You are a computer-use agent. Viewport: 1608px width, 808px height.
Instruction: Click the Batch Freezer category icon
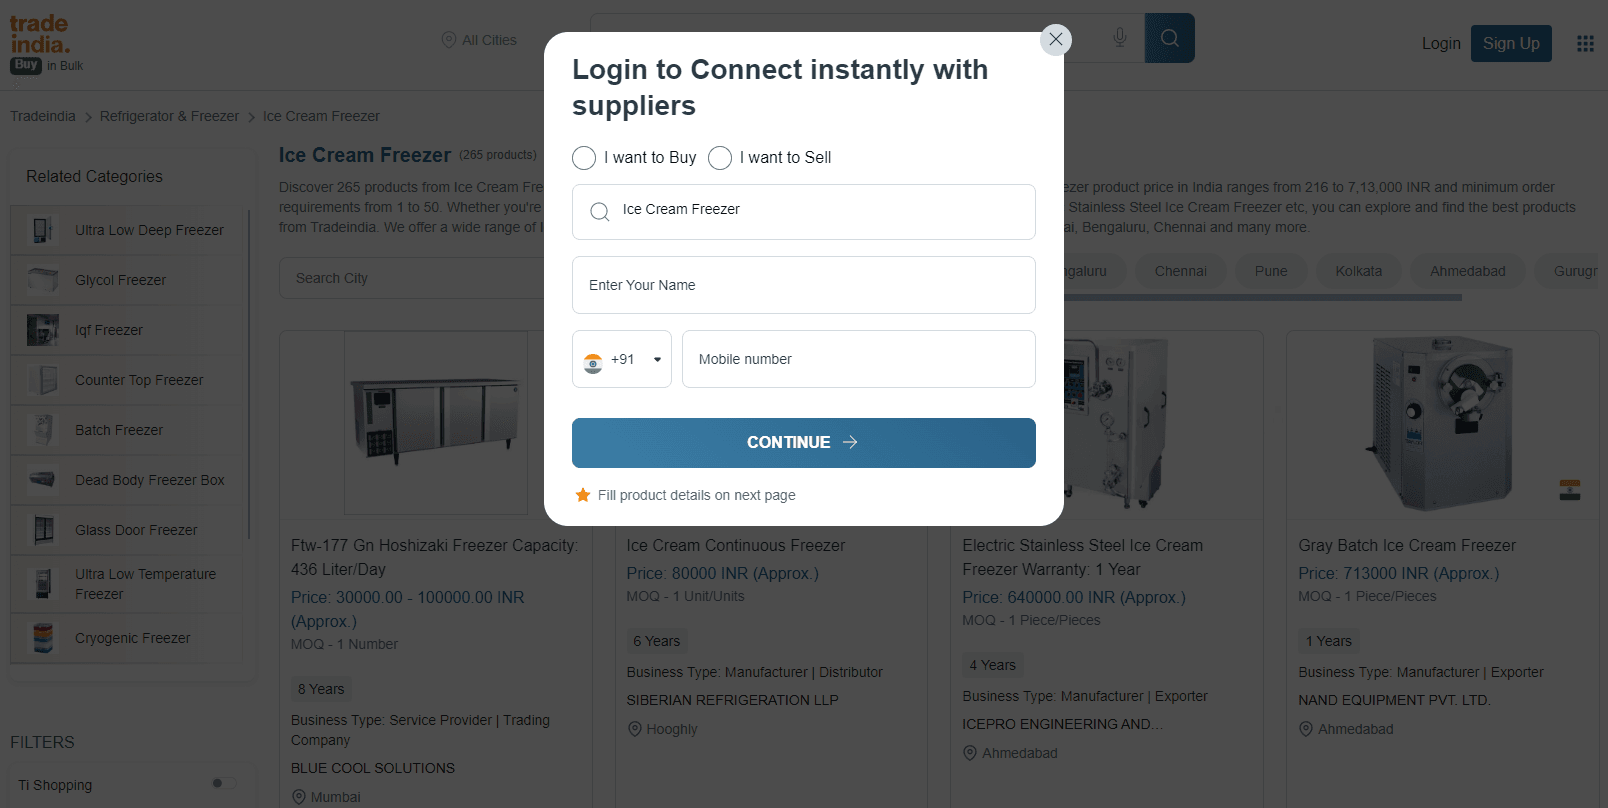point(41,429)
